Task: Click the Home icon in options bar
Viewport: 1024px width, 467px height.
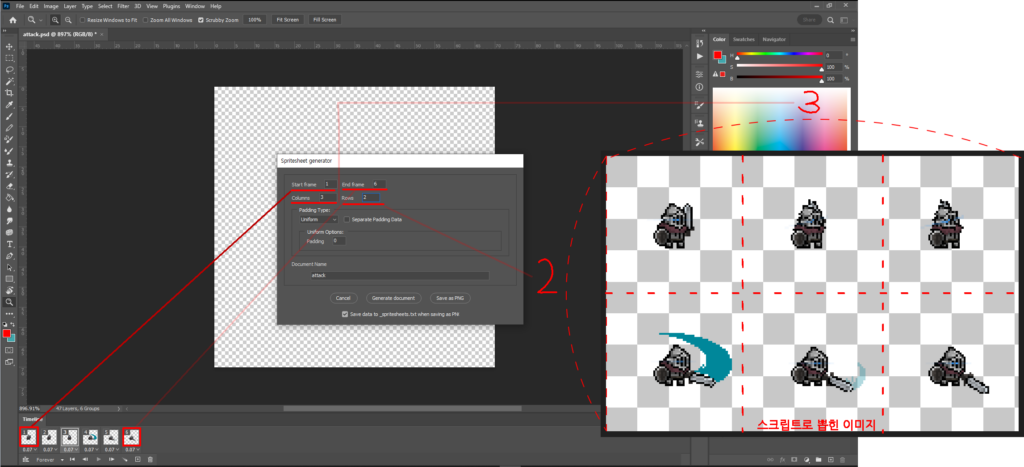Action: (x=12, y=20)
